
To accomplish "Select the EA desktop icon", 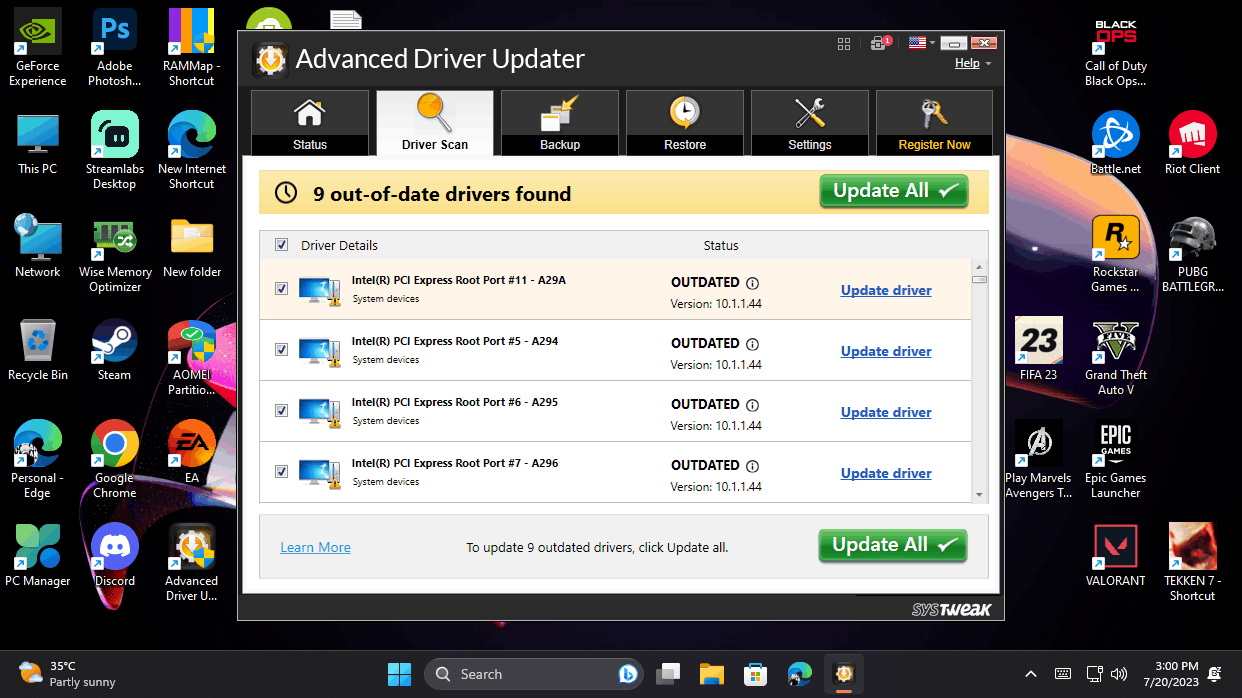I will click(192, 453).
